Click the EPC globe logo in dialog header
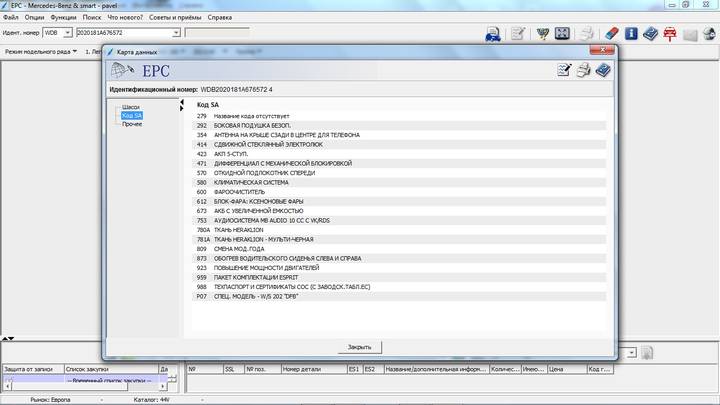This screenshot has height=405, width=720. tap(122, 70)
